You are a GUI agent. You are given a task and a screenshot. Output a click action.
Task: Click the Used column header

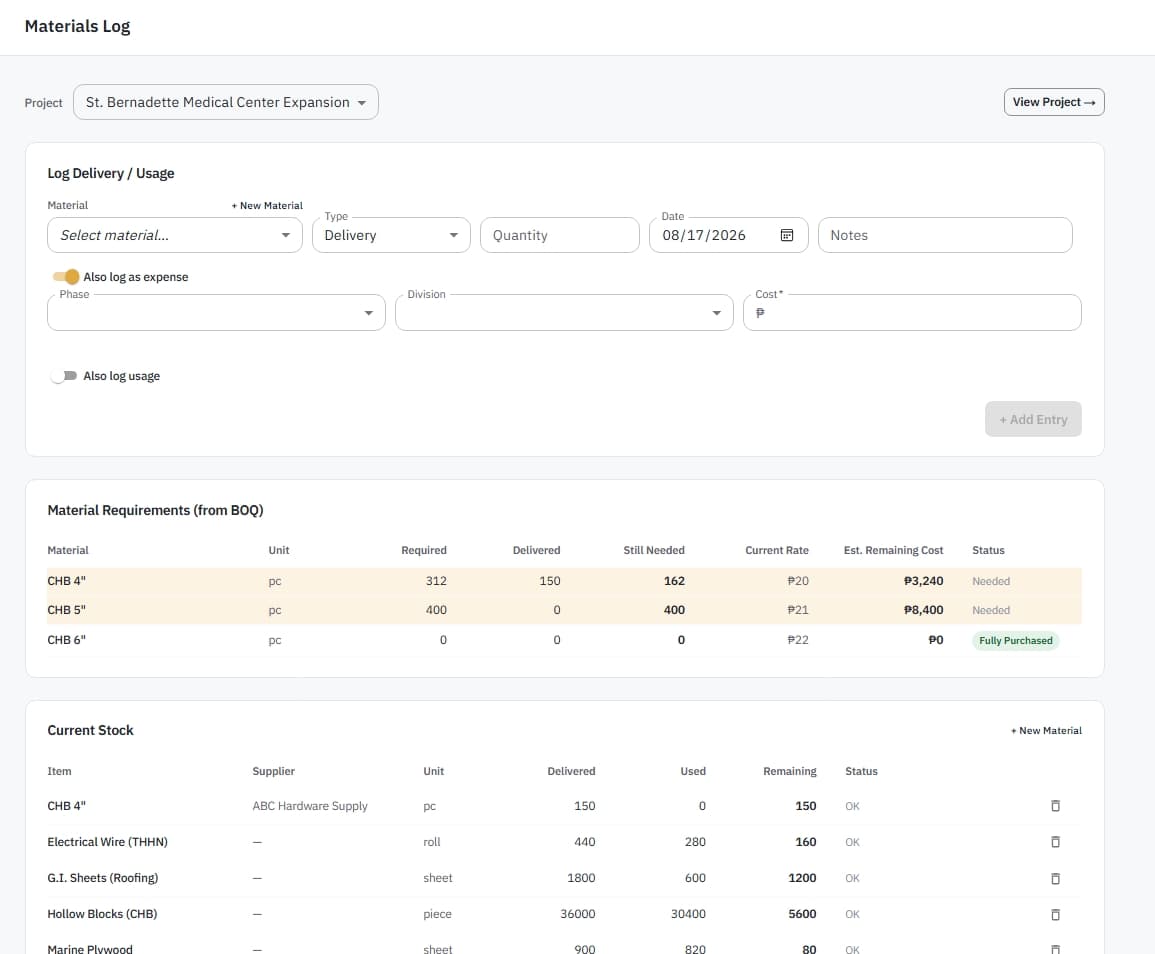692,771
